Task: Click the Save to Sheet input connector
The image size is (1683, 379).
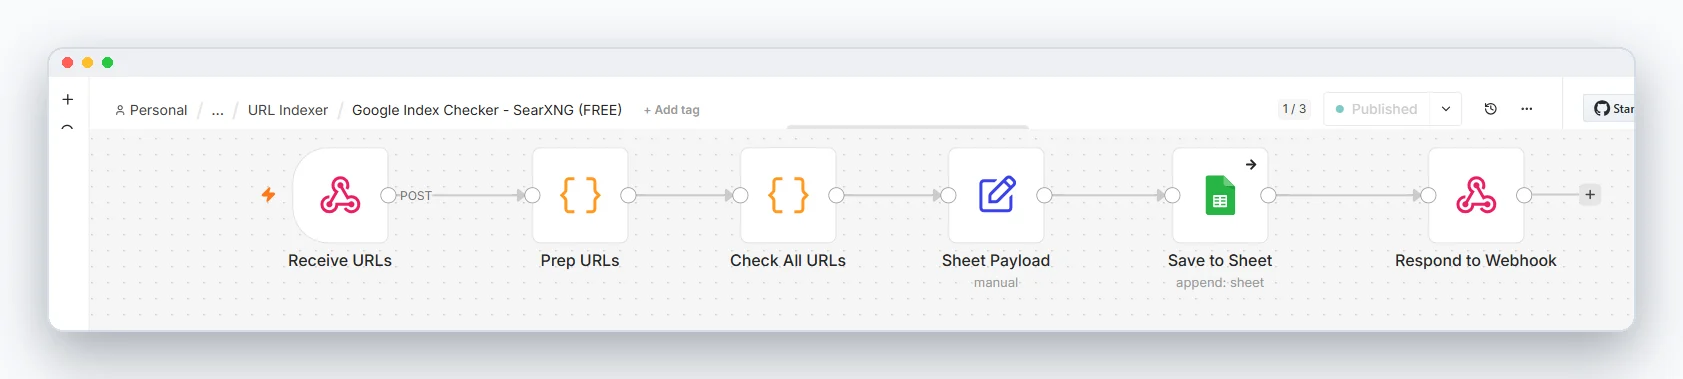Action: click(x=1172, y=195)
